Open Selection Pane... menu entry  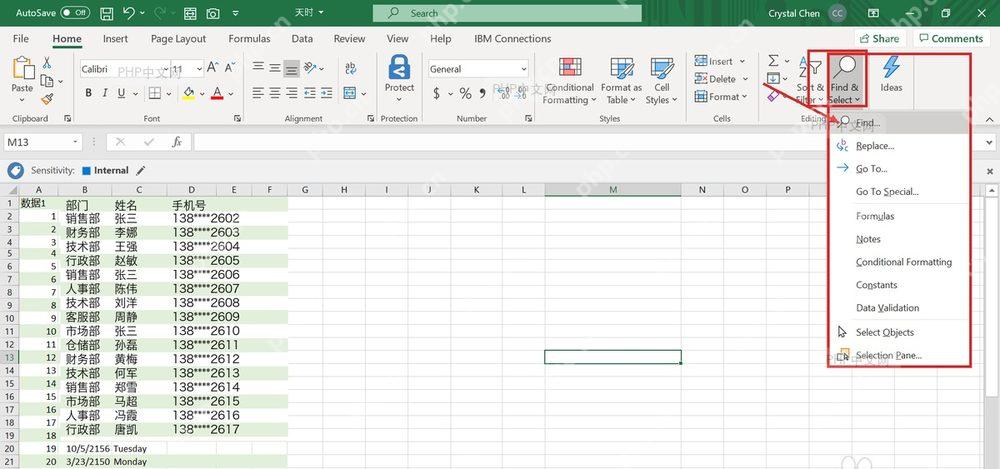[899, 355]
